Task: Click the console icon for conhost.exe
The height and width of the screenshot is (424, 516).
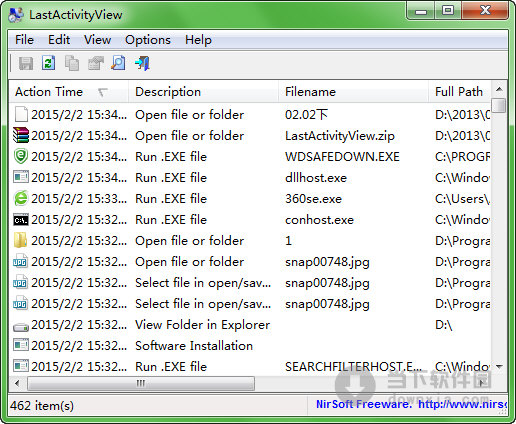Action: pyautogui.click(x=21, y=220)
